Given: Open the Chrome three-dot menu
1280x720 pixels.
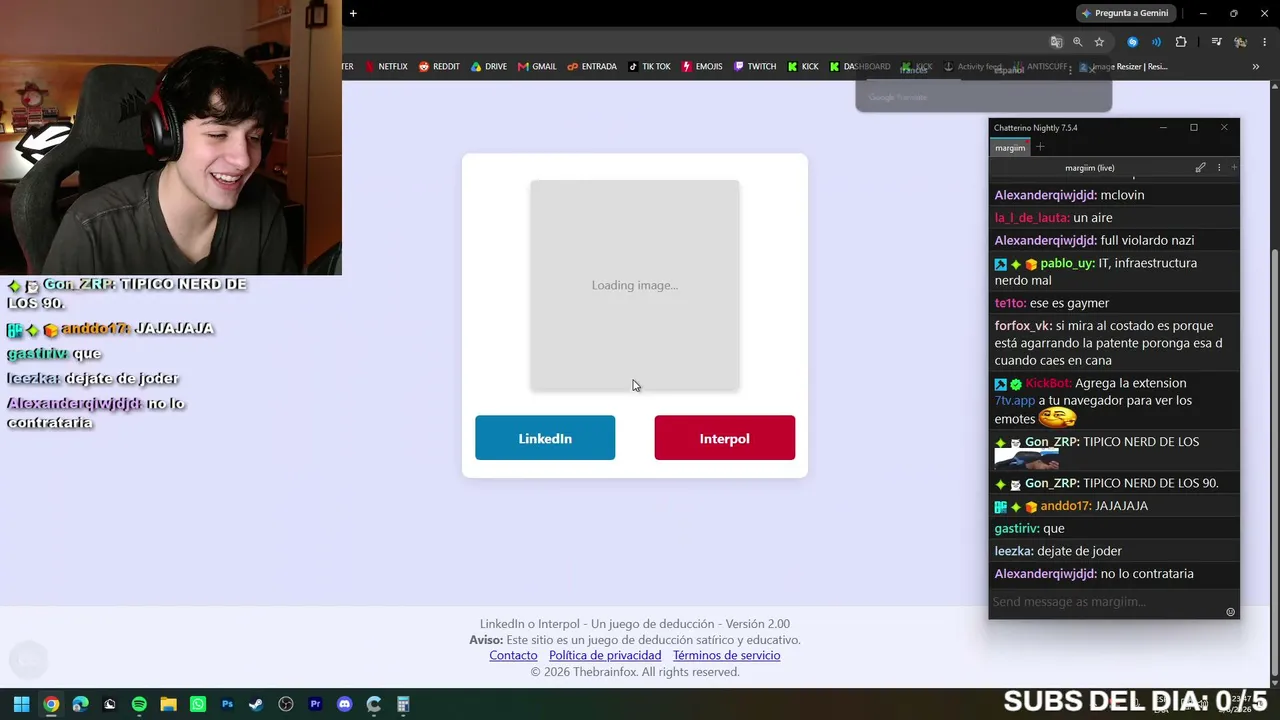Looking at the screenshot, I should [x=1263, y=42].
